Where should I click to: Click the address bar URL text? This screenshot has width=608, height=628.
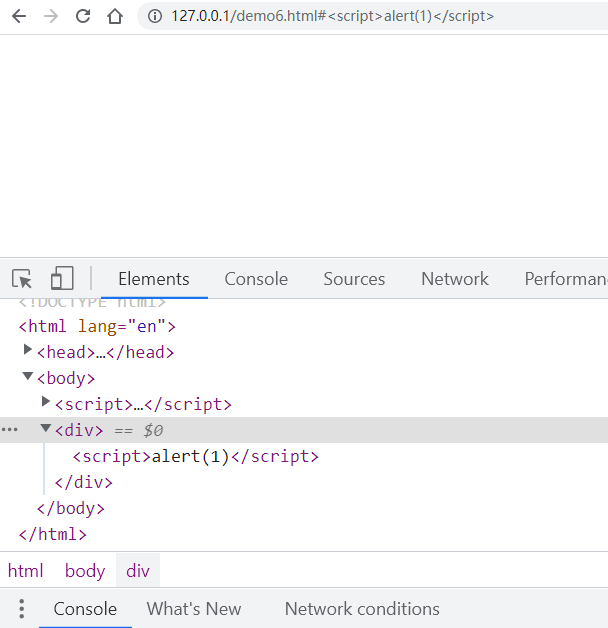332,16
